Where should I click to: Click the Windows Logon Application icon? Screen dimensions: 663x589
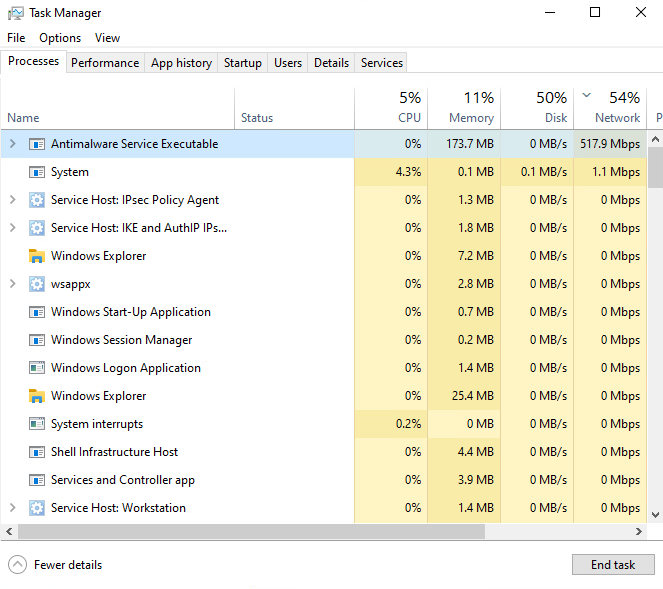[x=37, y=368]
